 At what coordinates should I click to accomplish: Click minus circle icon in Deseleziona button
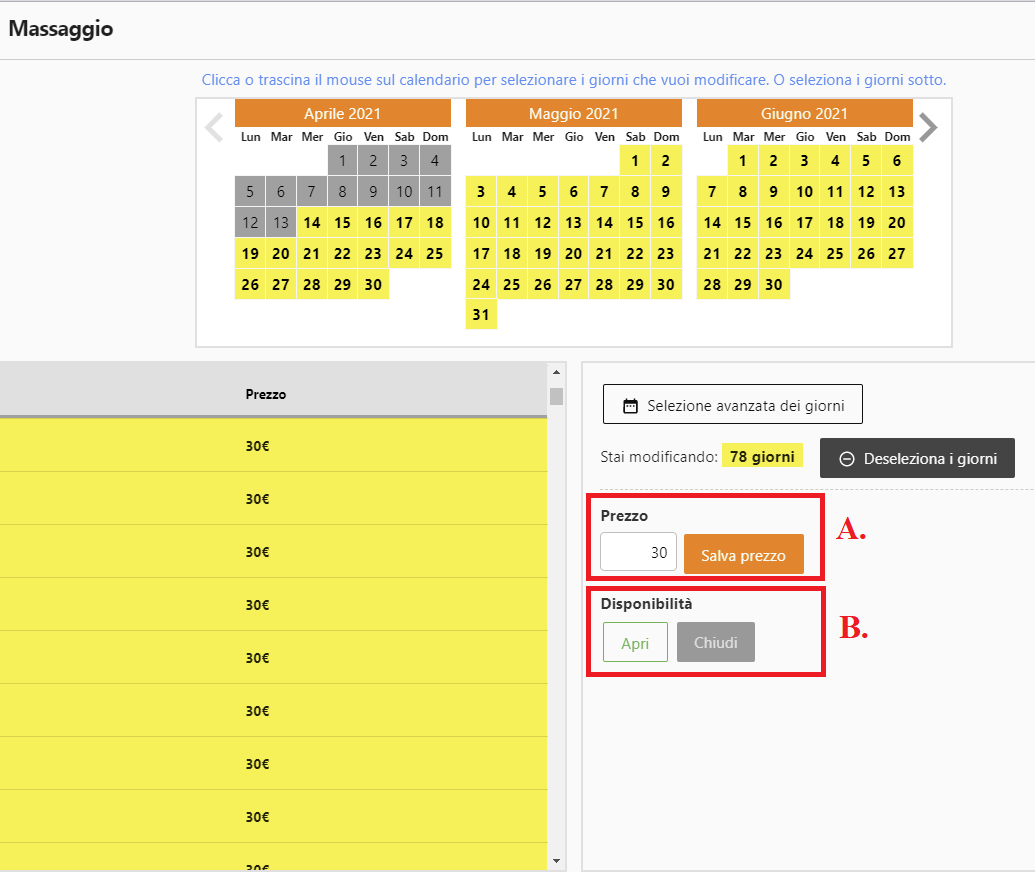tap(846, 459)
